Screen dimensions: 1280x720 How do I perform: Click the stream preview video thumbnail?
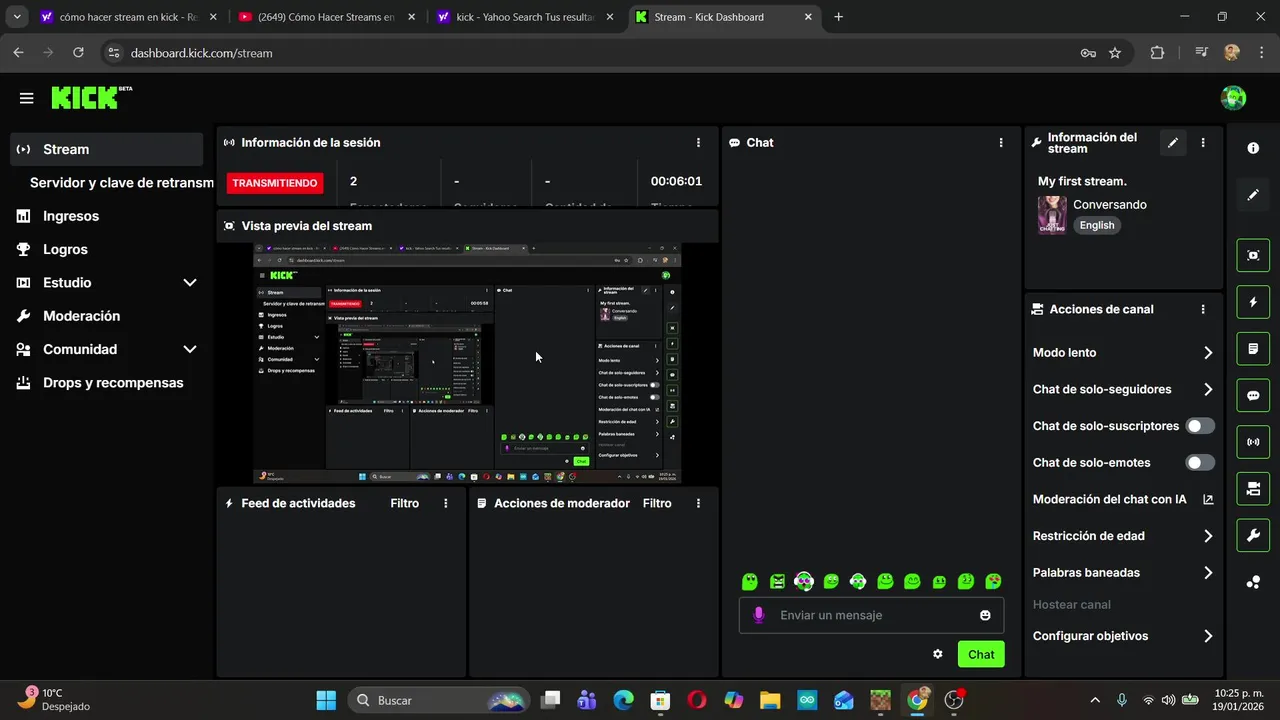coord(467,362)
